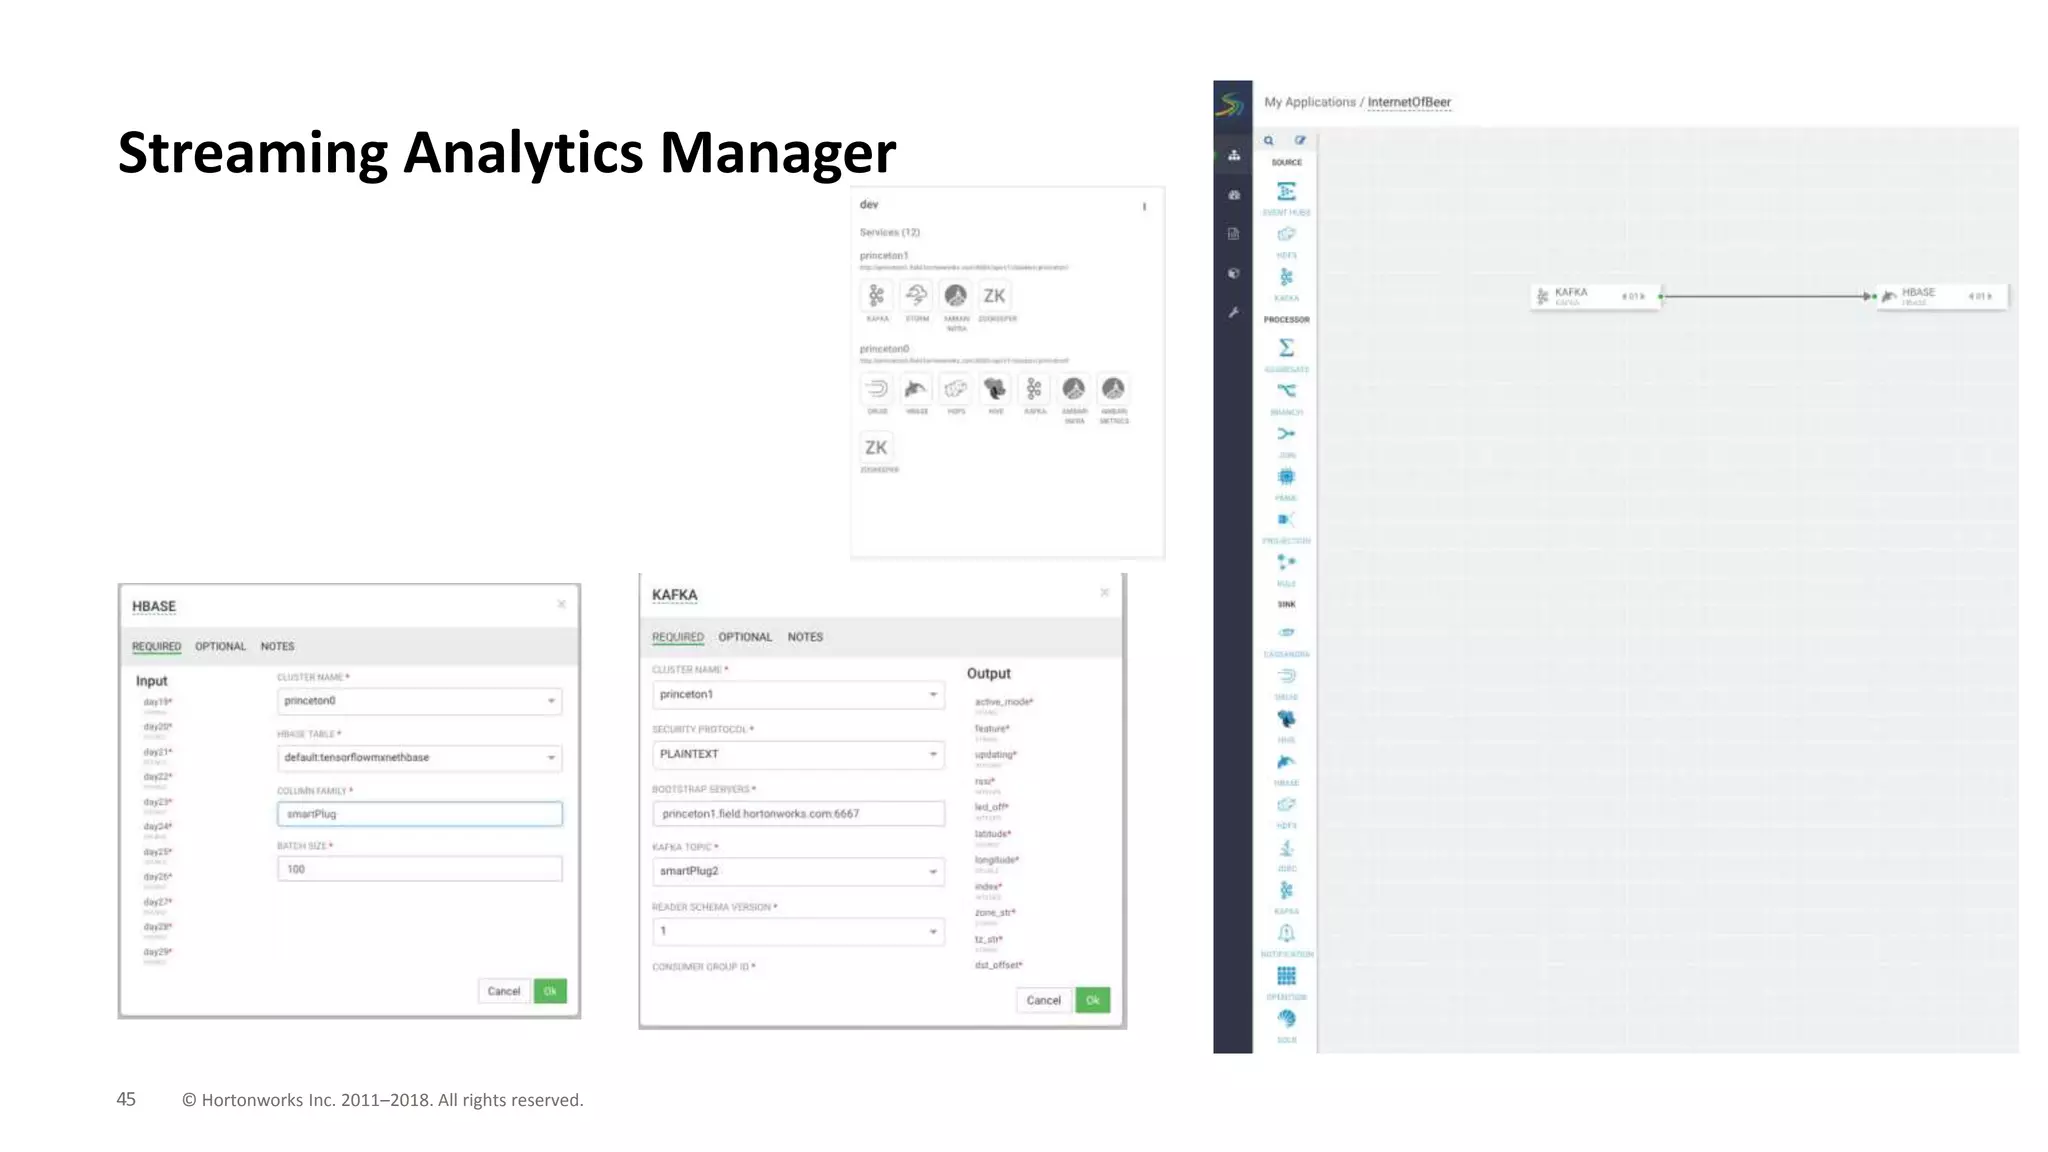Viewport: 2048px width, 1152px height.
Task: Click the Druid service icon under princeton0
Action: click(x=876, y=389)
